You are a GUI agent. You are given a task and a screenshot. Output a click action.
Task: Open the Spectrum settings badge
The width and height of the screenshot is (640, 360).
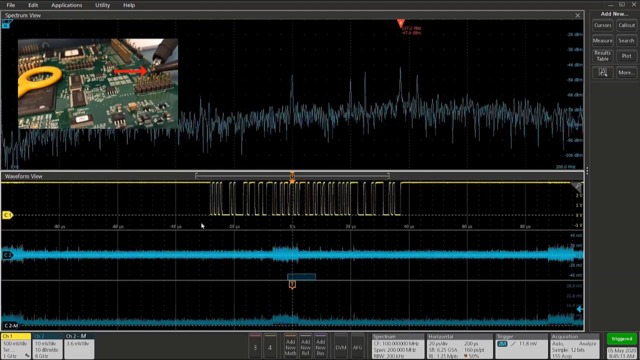click(398, 346)
